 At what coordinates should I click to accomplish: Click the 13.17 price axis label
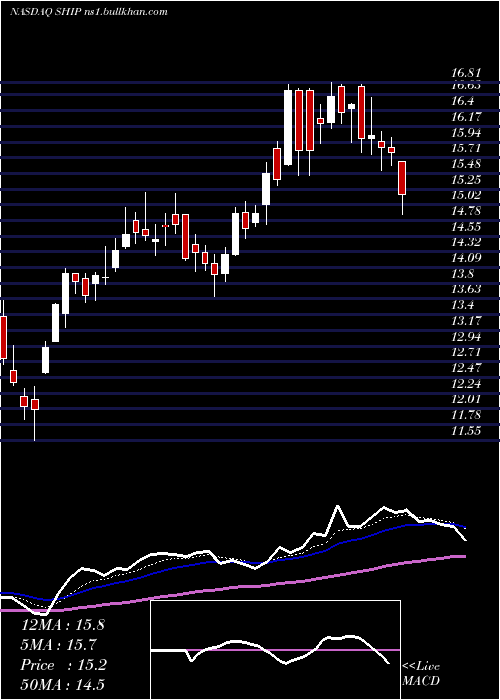click(x=466, y=321)
